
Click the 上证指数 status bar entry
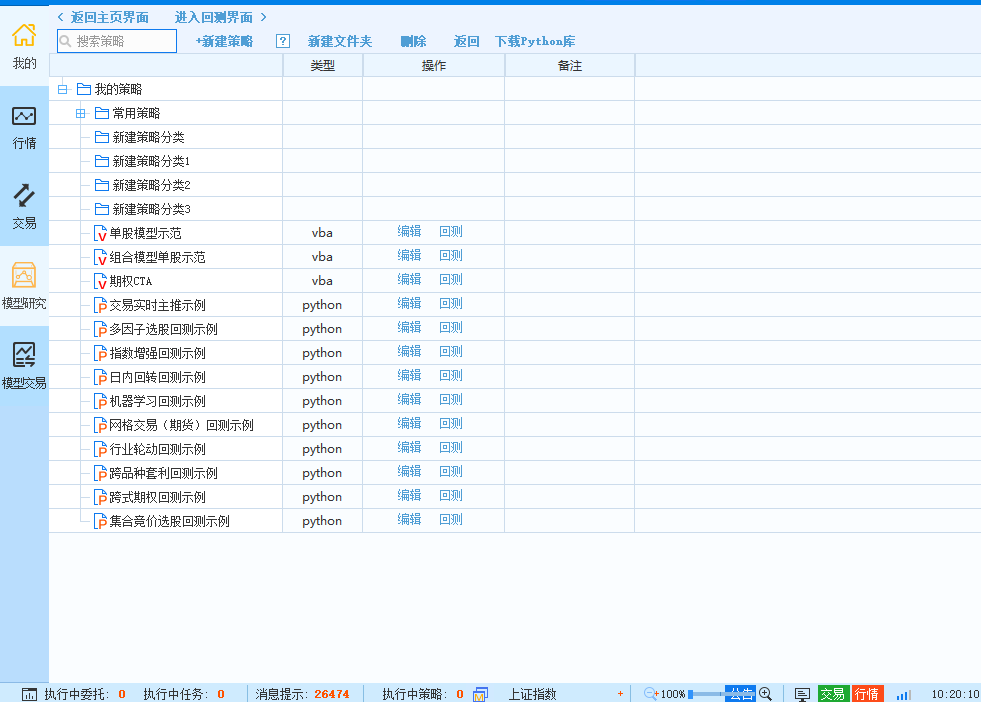coord(532,694)
